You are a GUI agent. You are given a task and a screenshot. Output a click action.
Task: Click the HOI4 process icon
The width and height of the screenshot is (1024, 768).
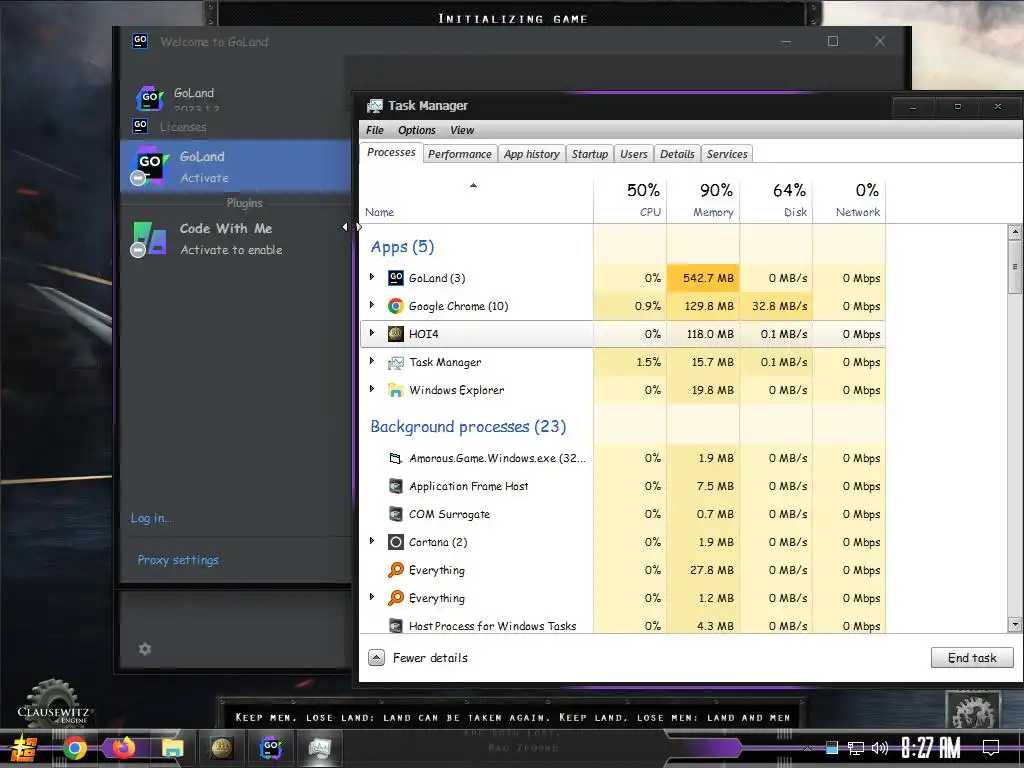coord(396,334)
